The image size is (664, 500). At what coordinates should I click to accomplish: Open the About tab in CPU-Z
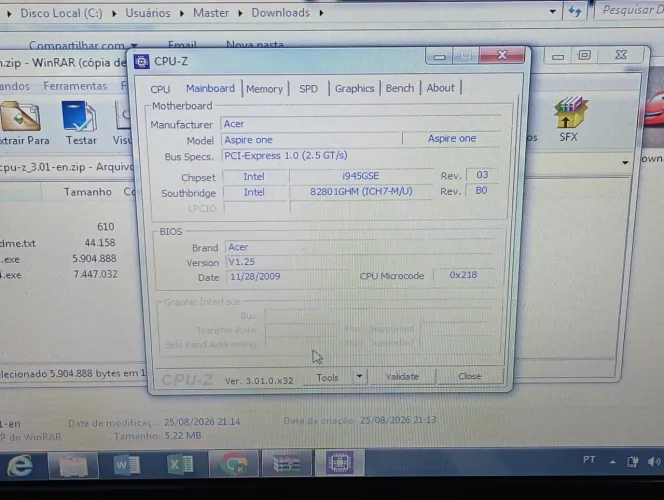440,88
